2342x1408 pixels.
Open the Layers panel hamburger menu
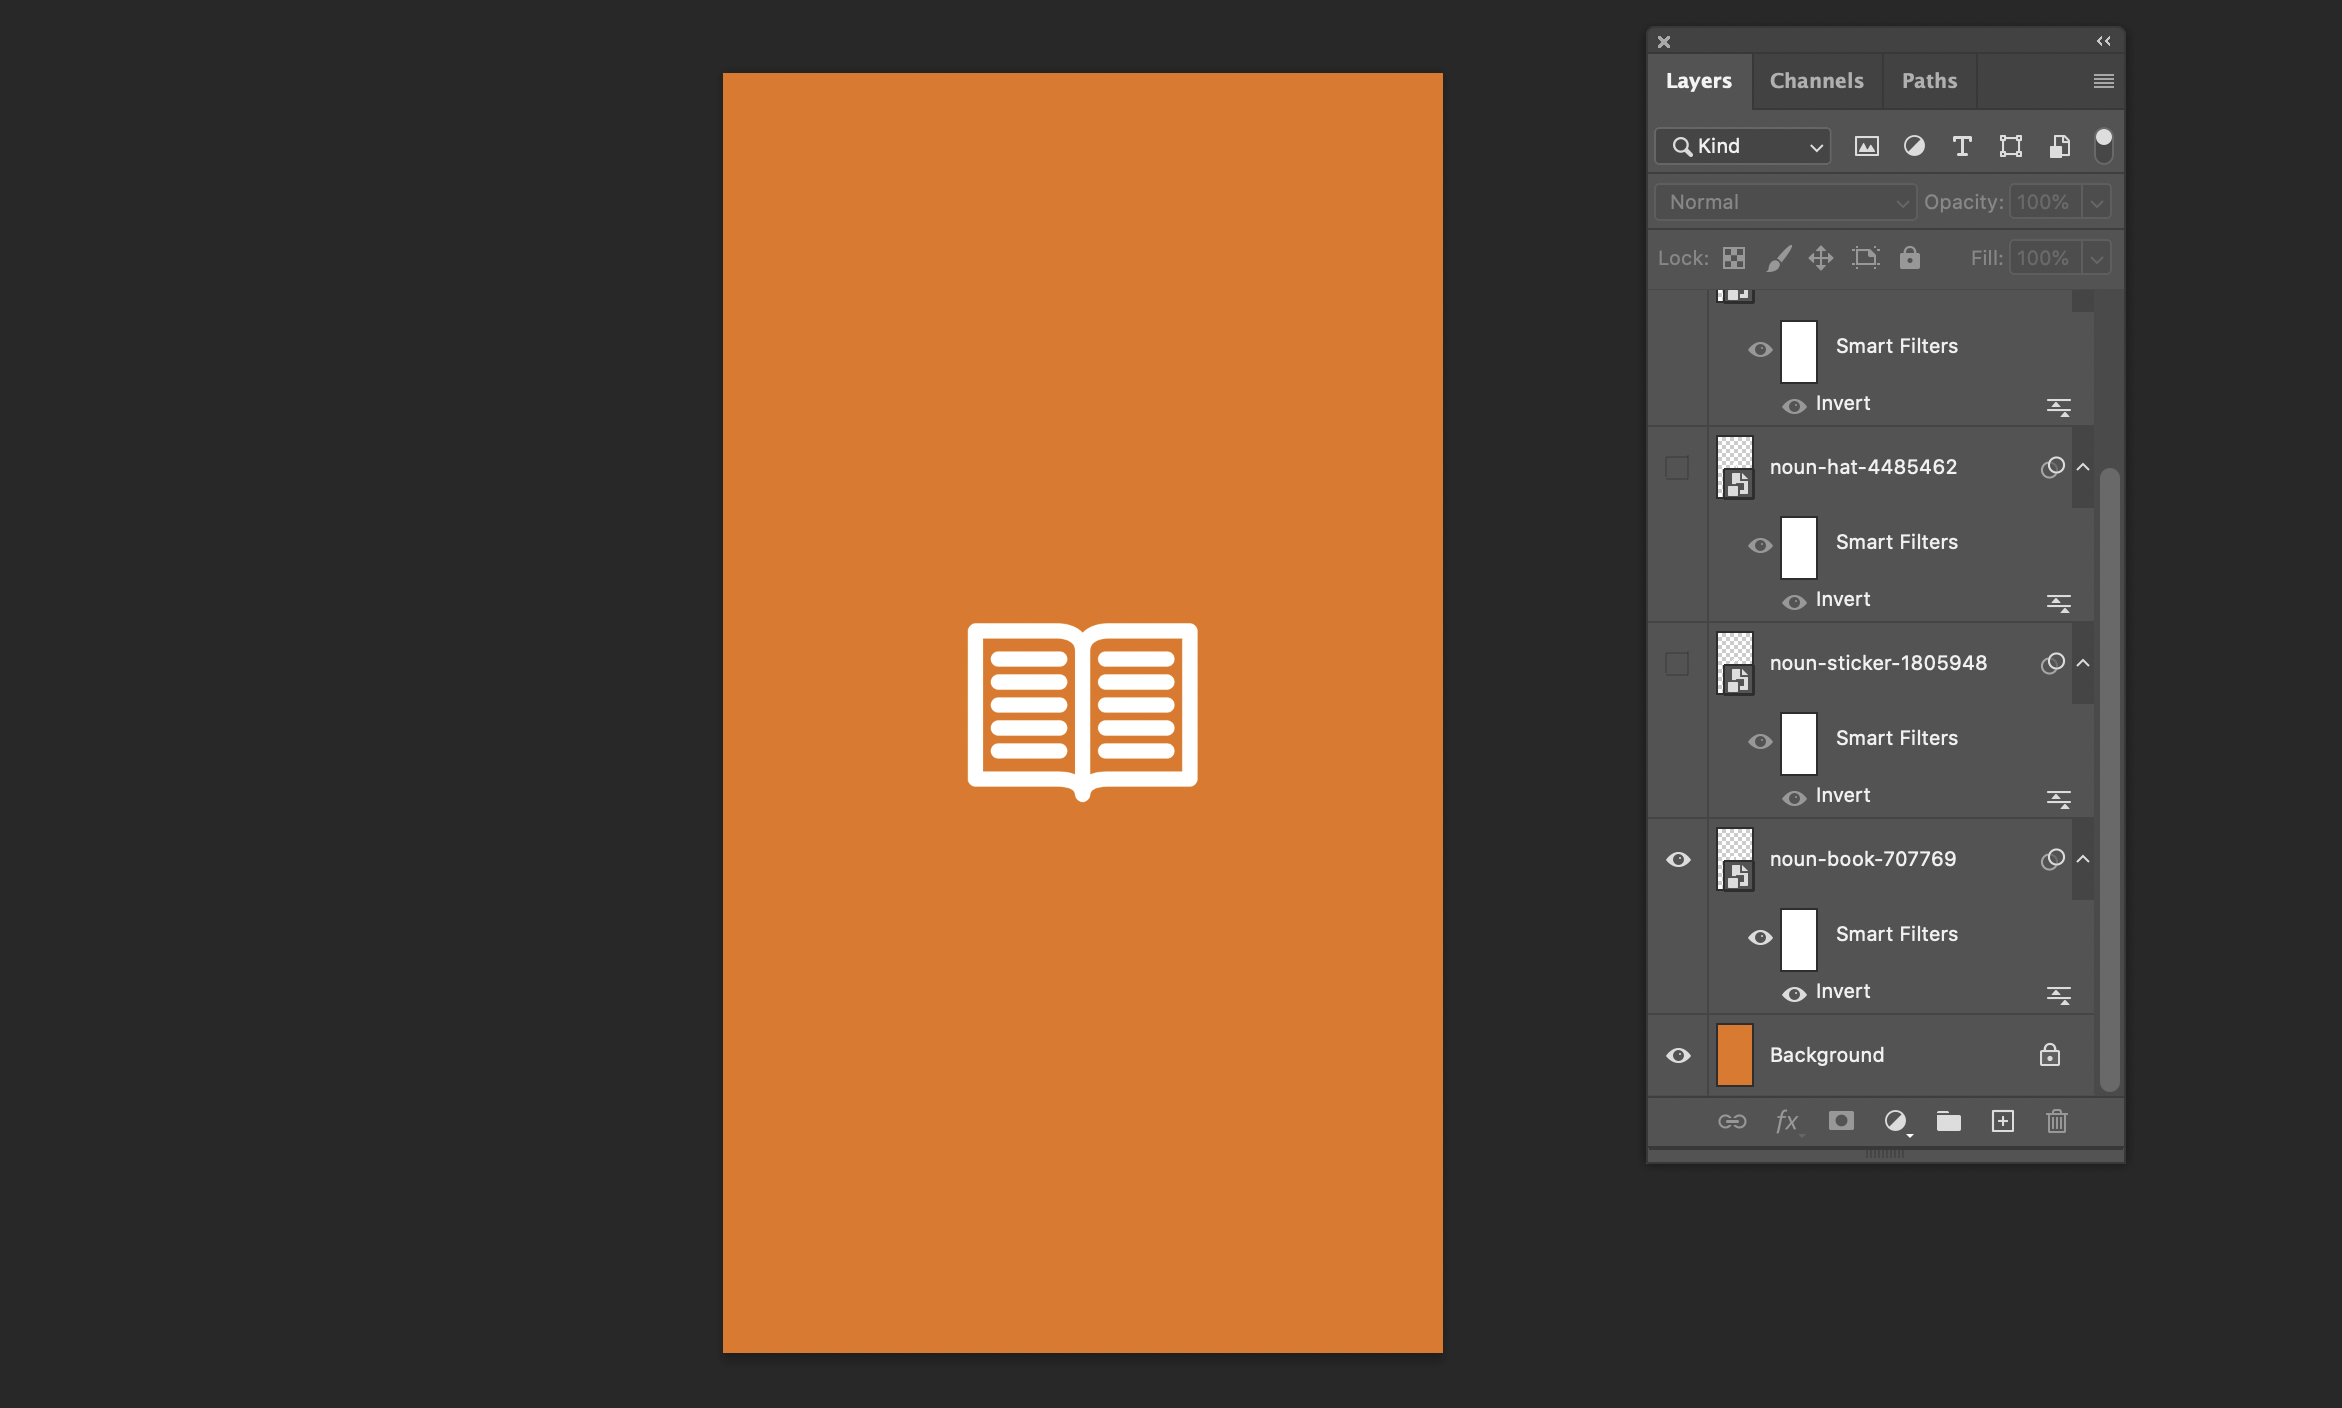click(x=2103, y=81)
